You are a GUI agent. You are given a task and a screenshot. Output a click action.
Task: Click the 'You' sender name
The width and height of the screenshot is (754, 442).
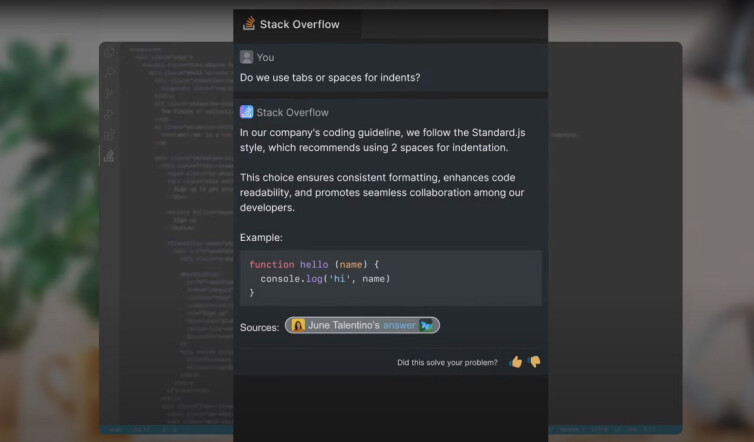[265, 58]
